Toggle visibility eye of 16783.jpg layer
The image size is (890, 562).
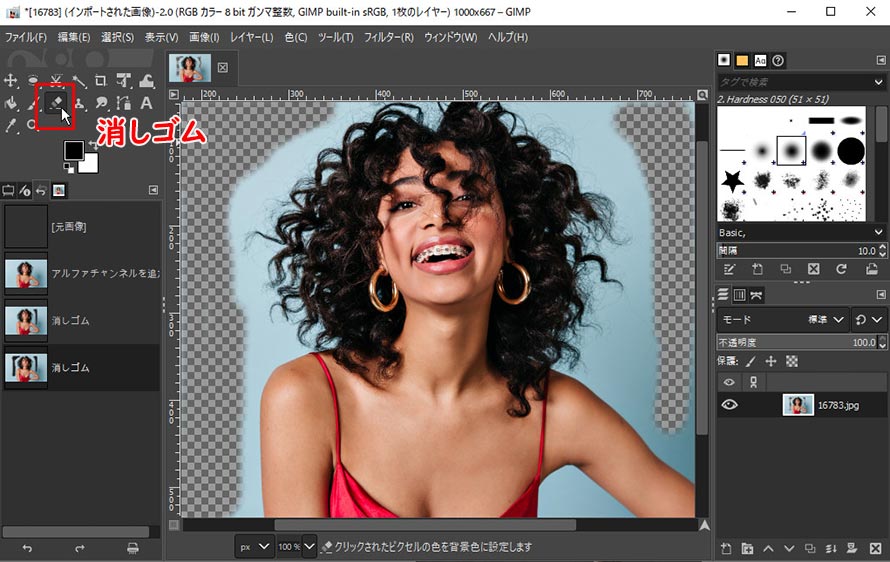[730, 404]
